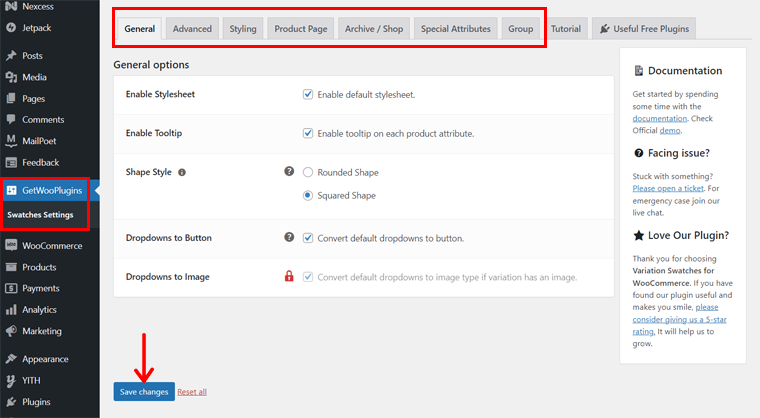Click the Analytics bar chart icon
760x418 pixels.
coord(11,309)
